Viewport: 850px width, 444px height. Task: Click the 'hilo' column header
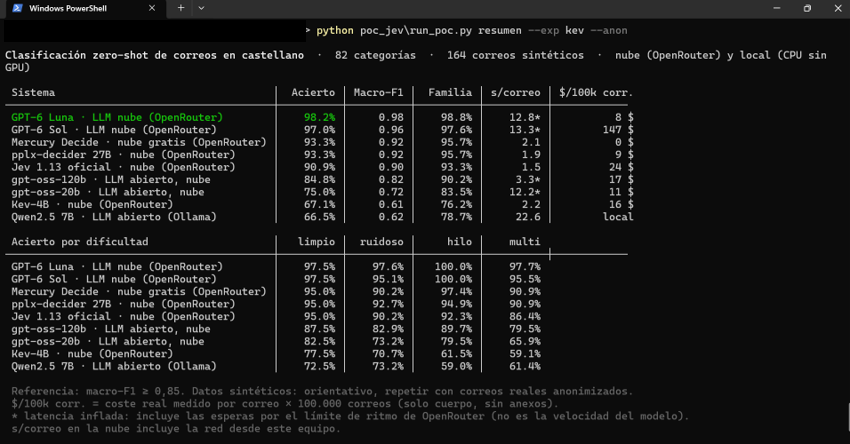tap(459, 242)
